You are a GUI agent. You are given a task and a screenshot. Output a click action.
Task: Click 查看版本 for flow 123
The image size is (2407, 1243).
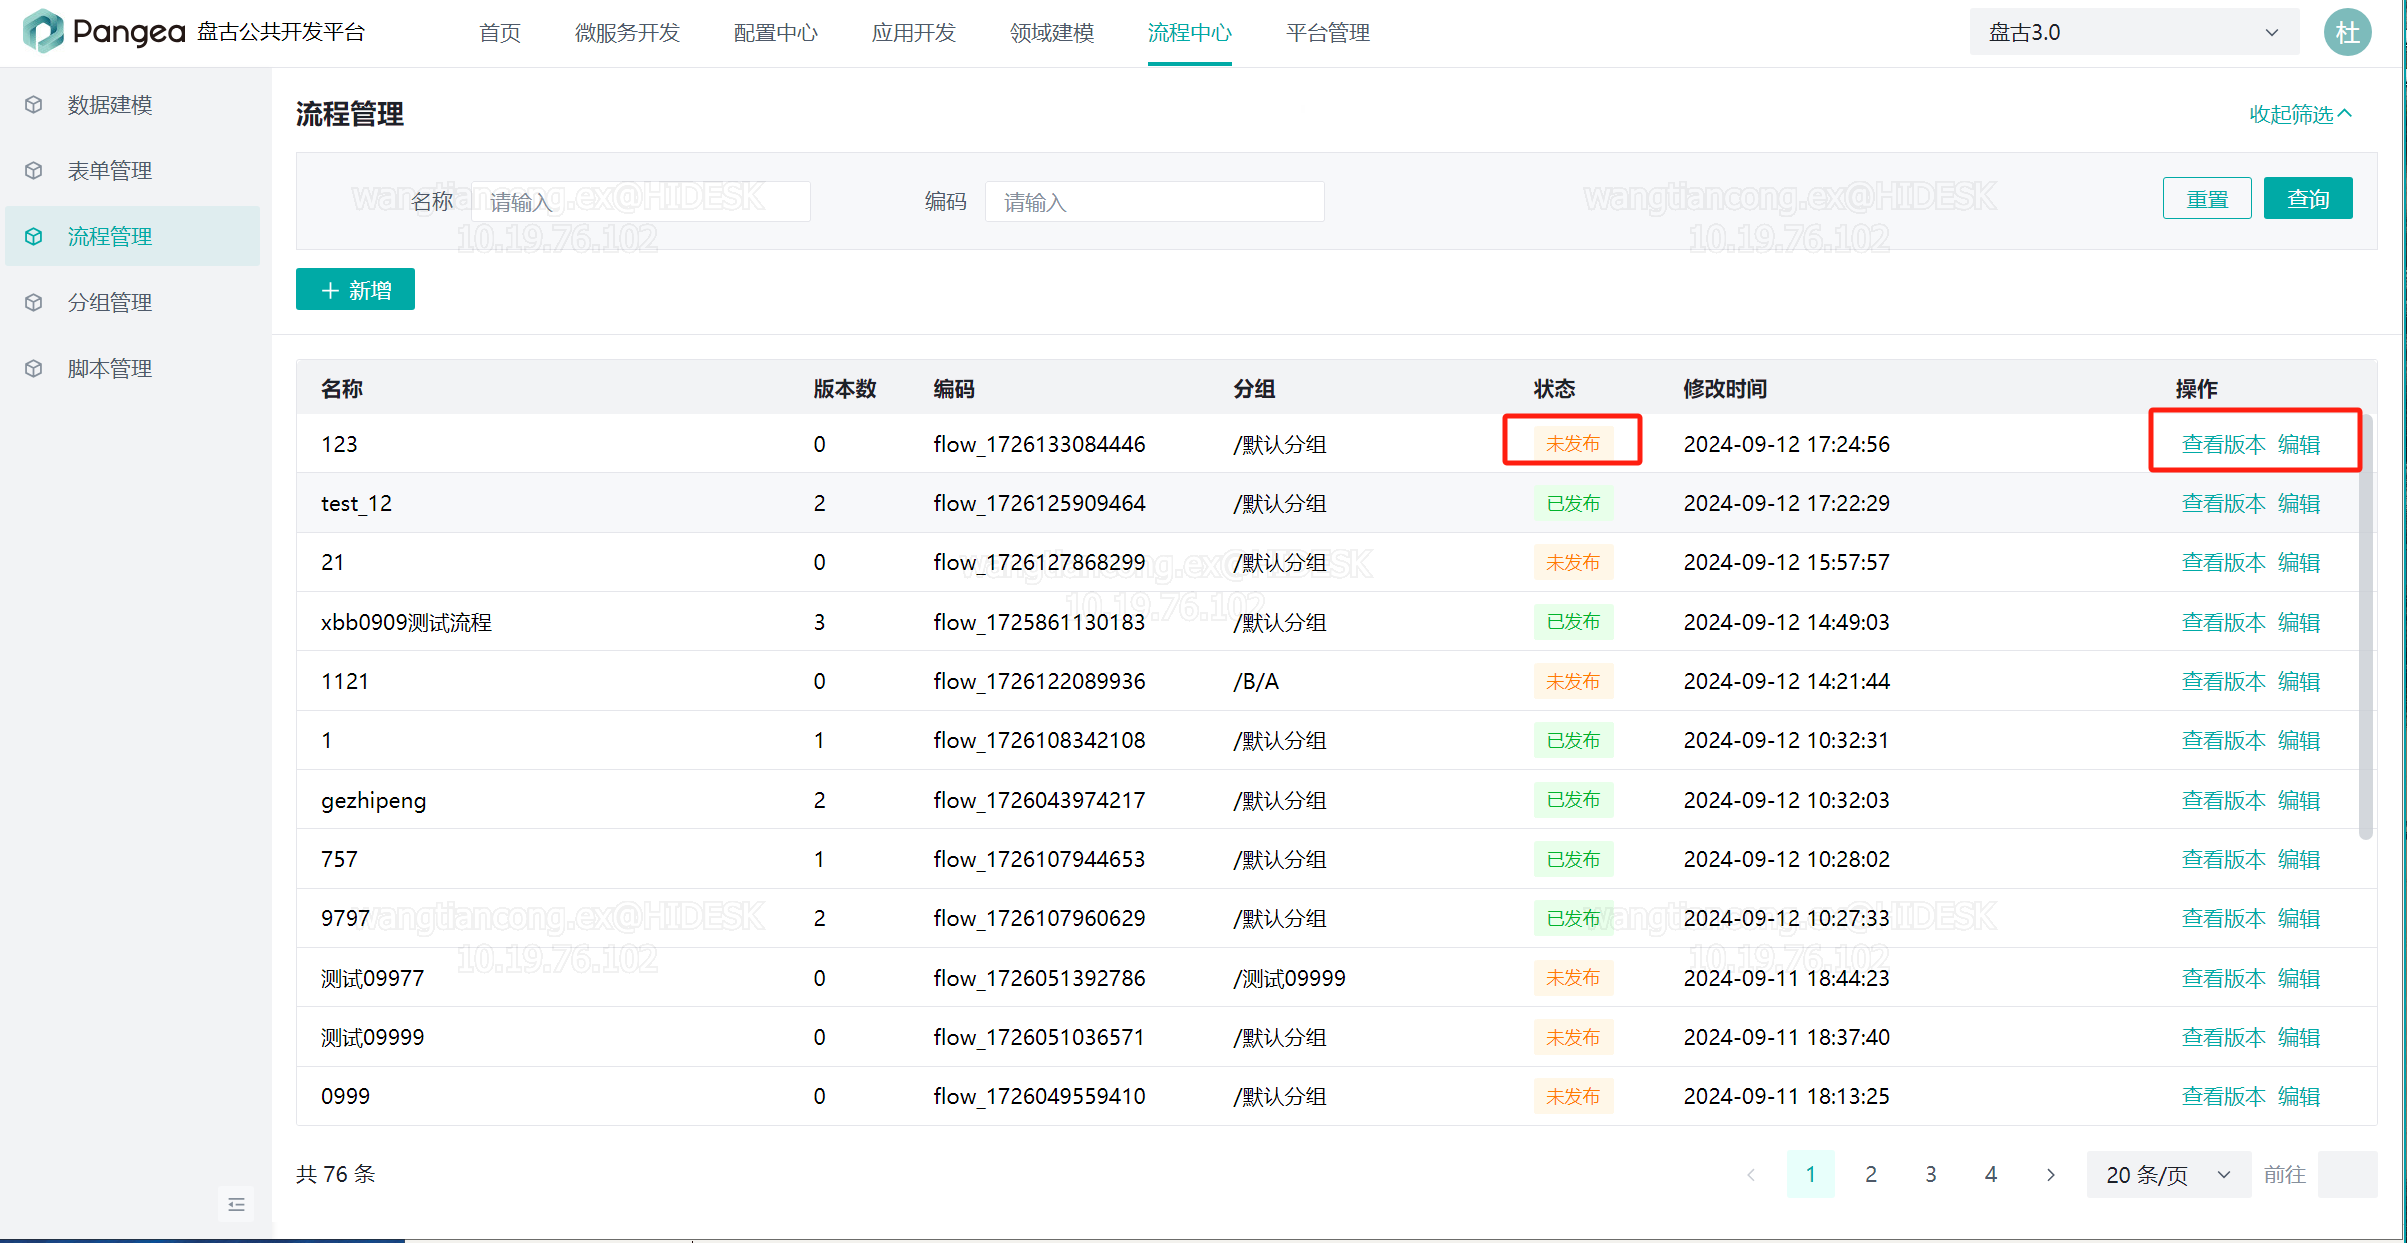[2223, 444]
